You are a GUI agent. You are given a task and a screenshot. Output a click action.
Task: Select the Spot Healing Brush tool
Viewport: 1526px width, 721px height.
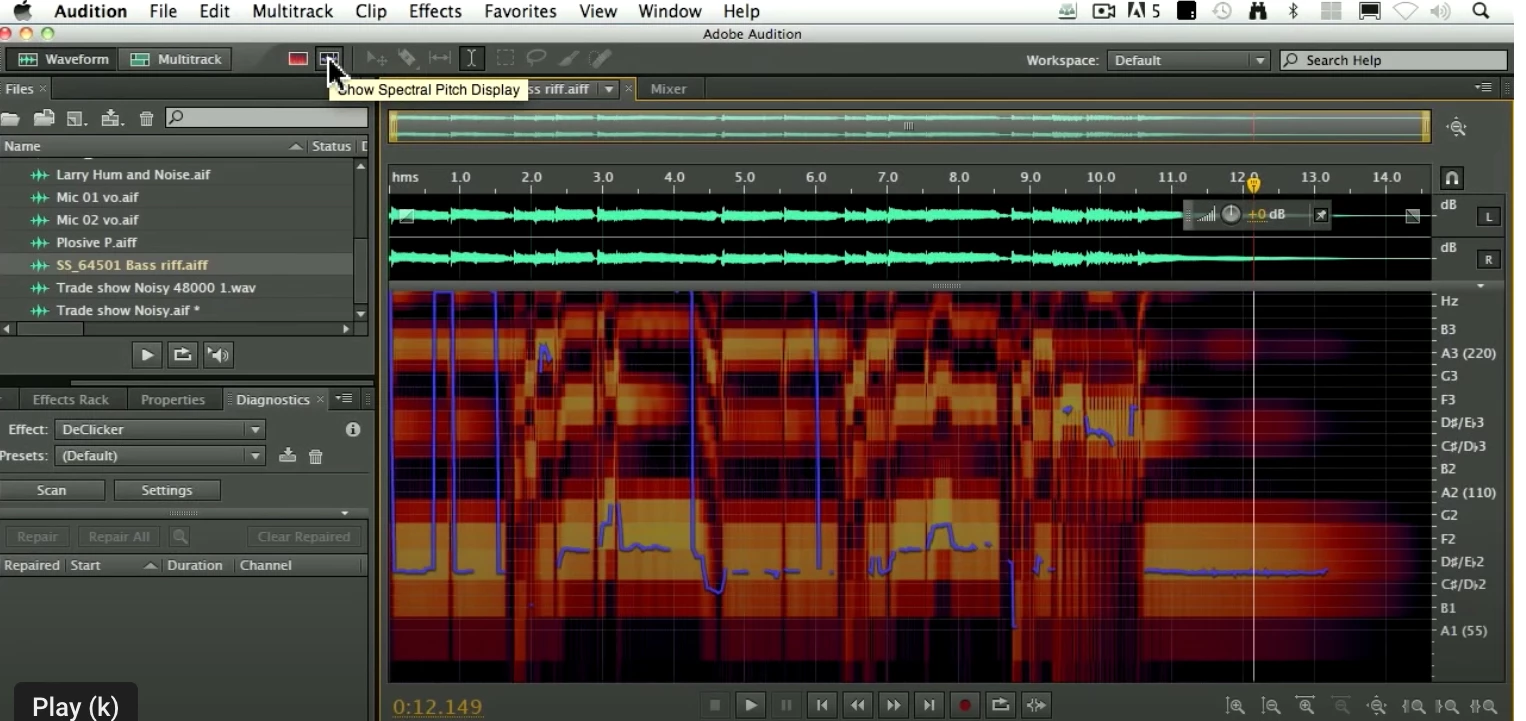tap(599, 59)
